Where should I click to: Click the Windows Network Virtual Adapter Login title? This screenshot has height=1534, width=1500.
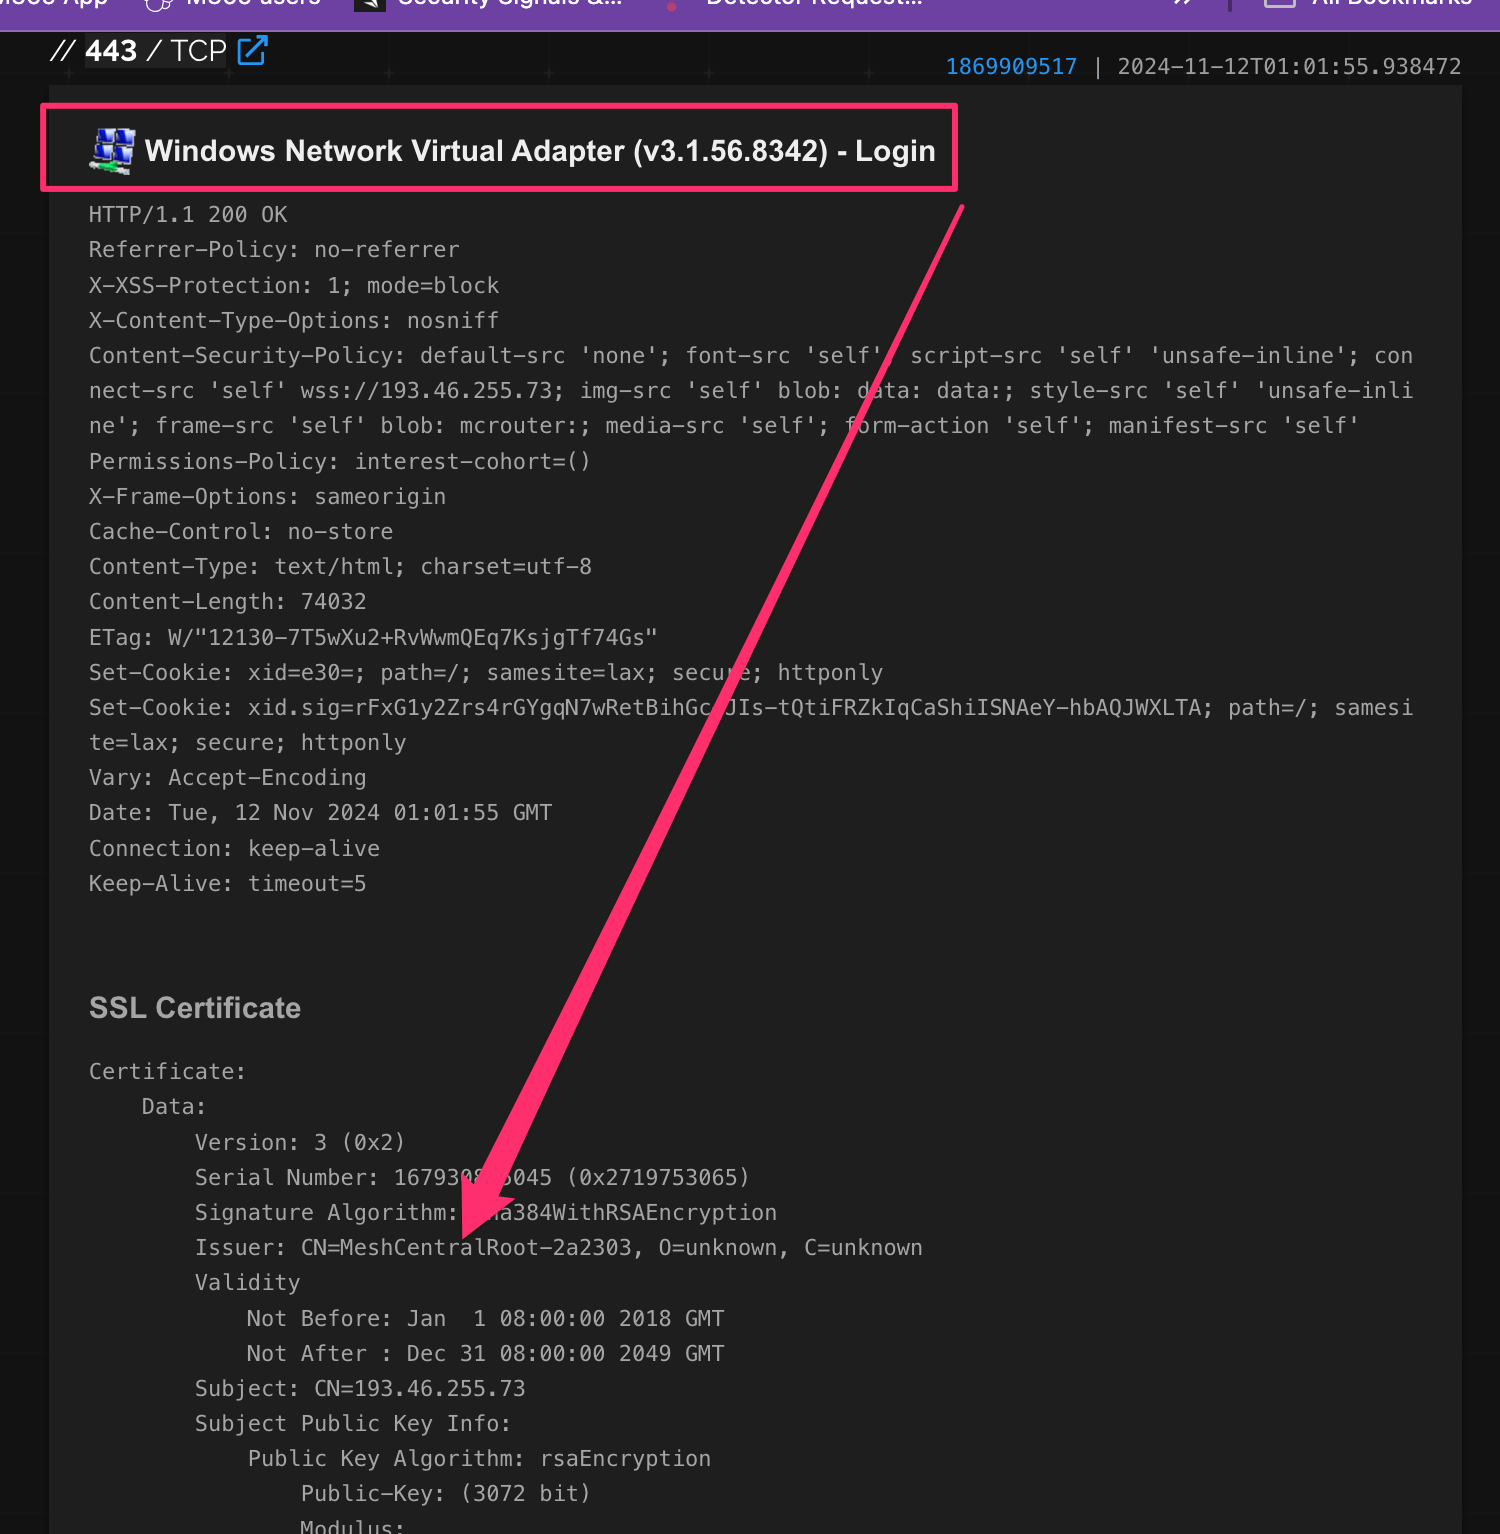point(540,151)
